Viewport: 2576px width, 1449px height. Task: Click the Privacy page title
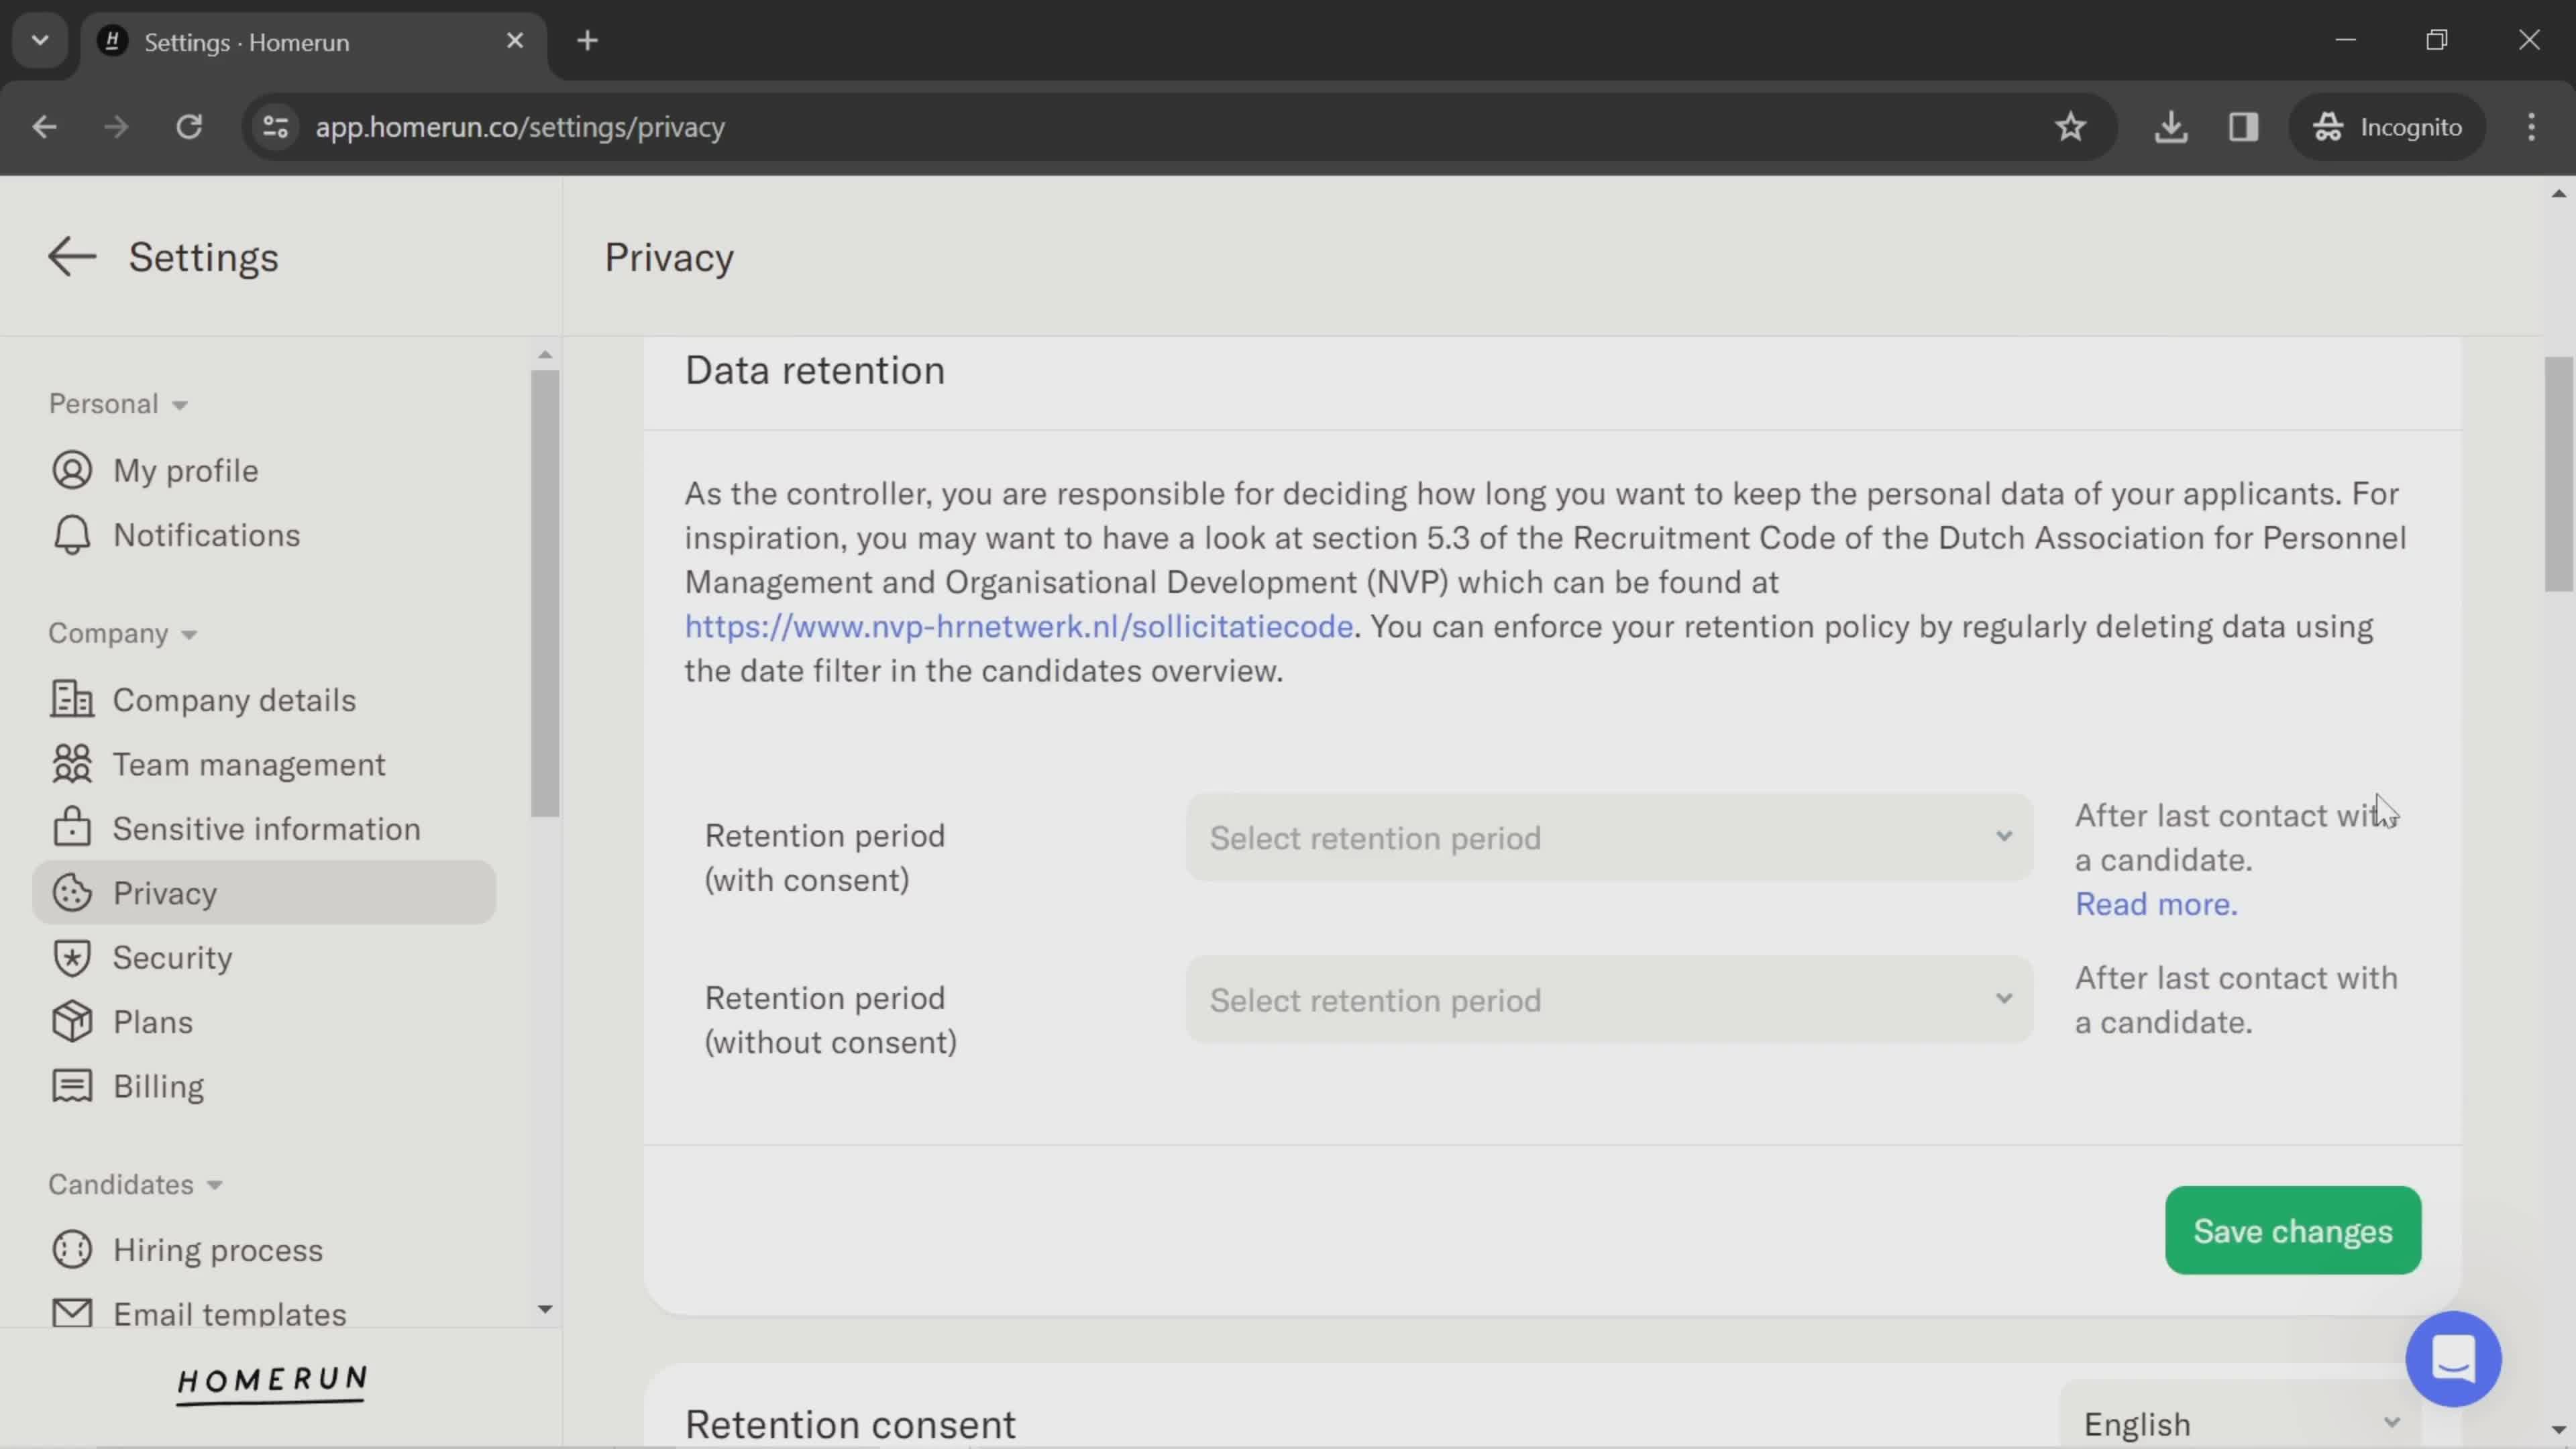[669, 257]
